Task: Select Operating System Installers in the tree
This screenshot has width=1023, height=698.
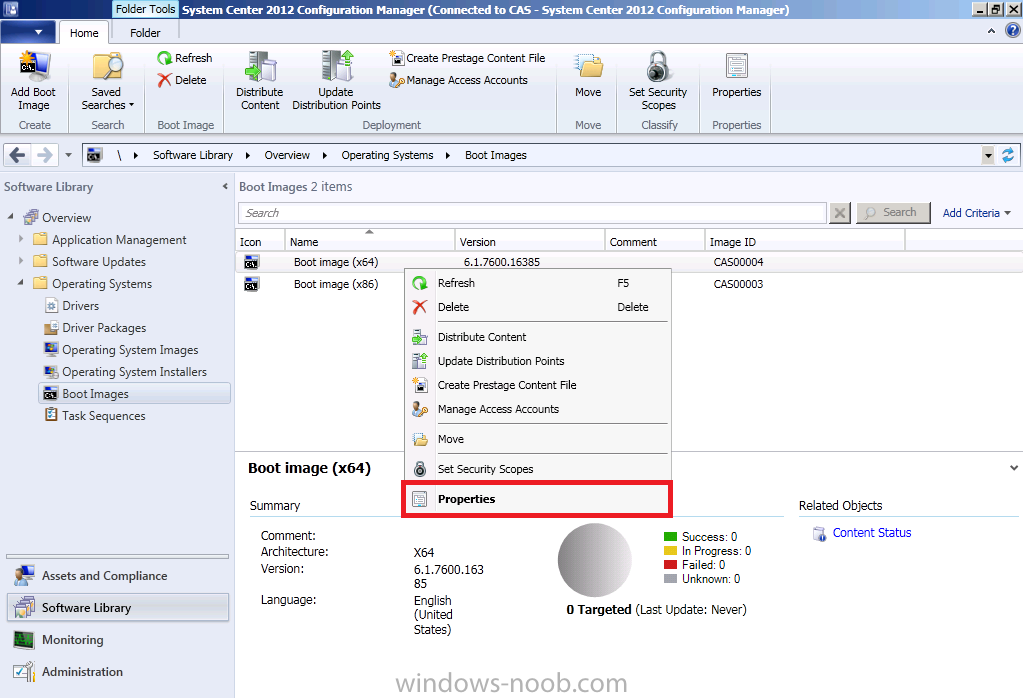Action: (x=134, y=372)
